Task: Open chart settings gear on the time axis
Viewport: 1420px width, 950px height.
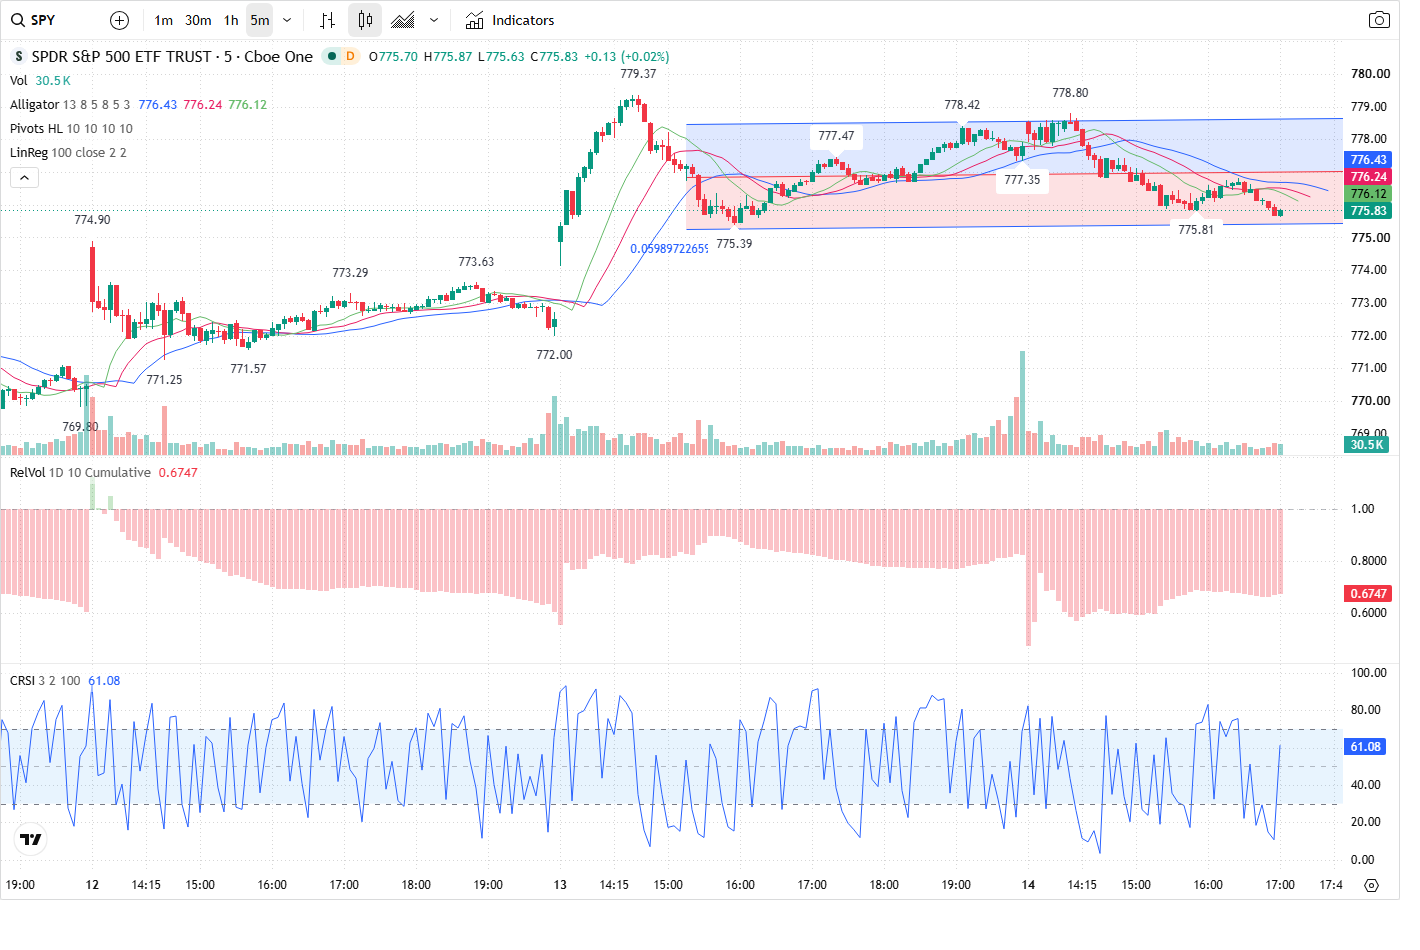Action: tap(1371, 885)
